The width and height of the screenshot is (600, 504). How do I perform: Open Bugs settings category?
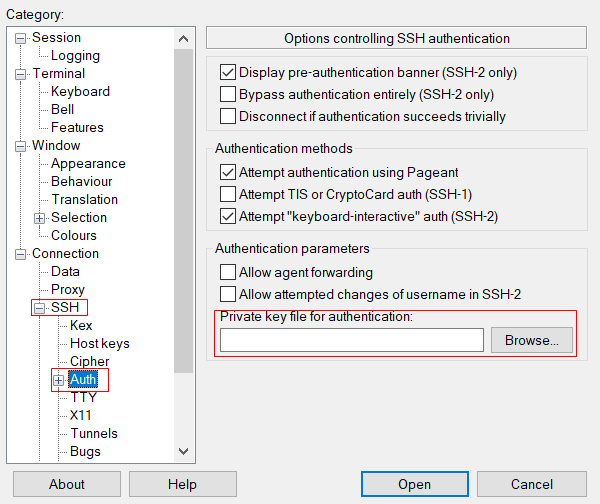85,452
